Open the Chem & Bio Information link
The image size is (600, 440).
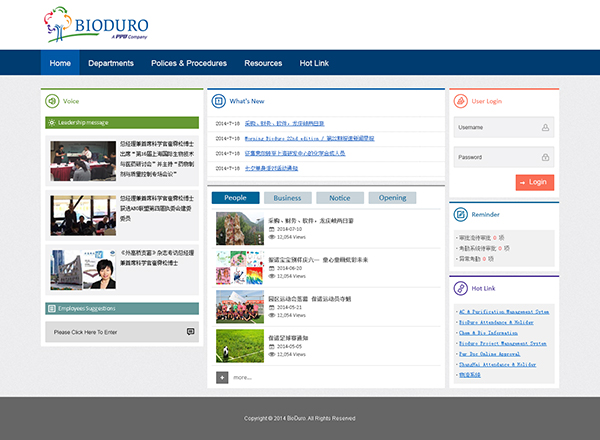tap(488, 333)
